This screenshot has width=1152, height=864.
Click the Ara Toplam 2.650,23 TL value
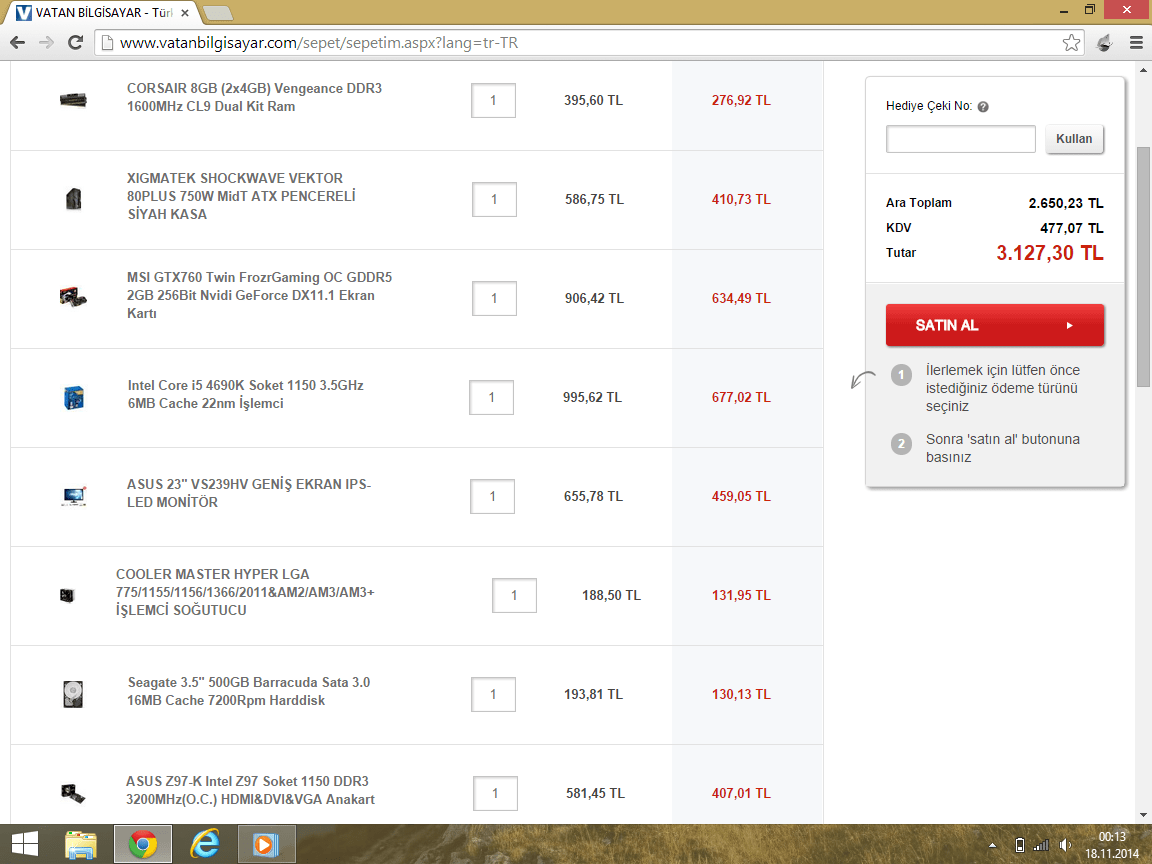point(1066,203)
